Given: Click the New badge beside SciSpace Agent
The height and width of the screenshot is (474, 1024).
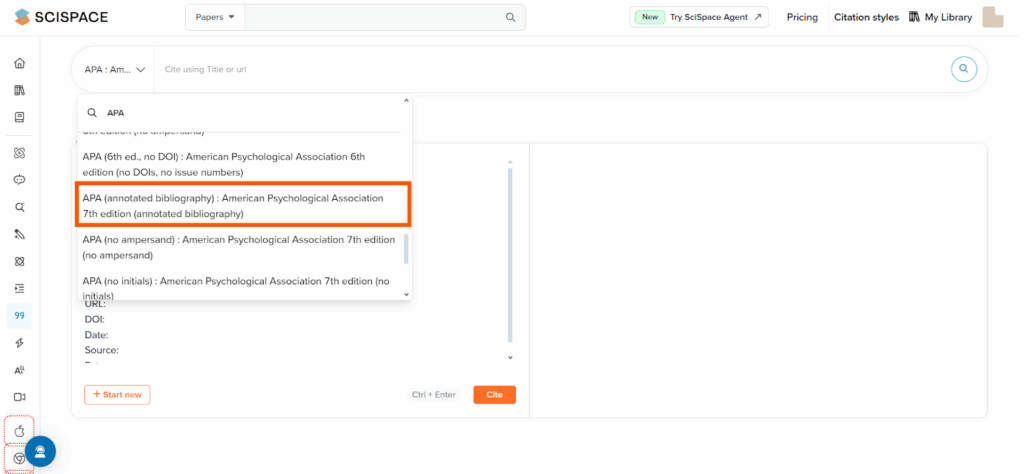Looking at the screenshot, I should pos(650,17).
